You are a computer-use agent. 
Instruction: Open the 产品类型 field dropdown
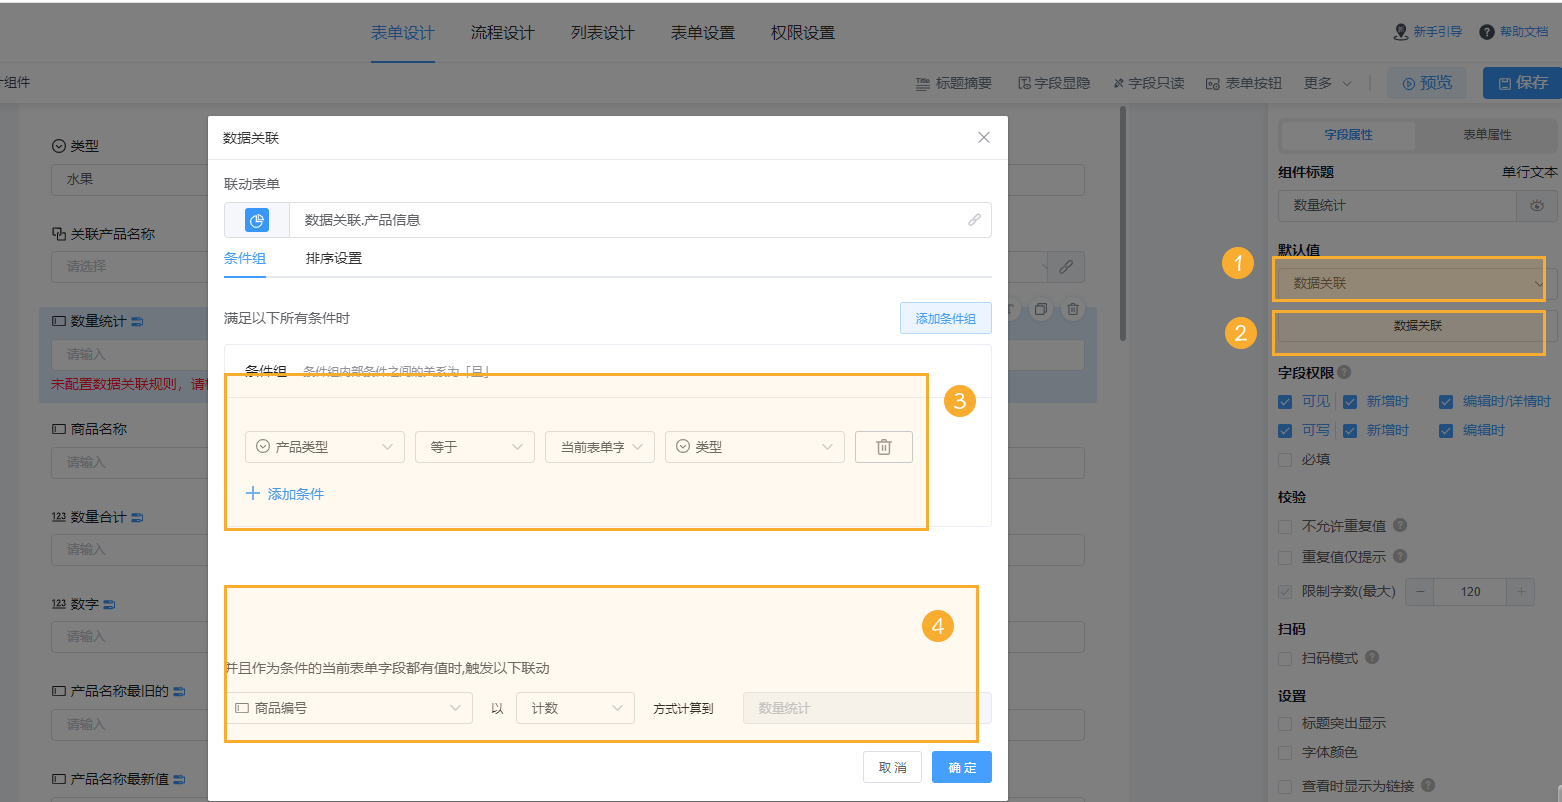[324, 447]
